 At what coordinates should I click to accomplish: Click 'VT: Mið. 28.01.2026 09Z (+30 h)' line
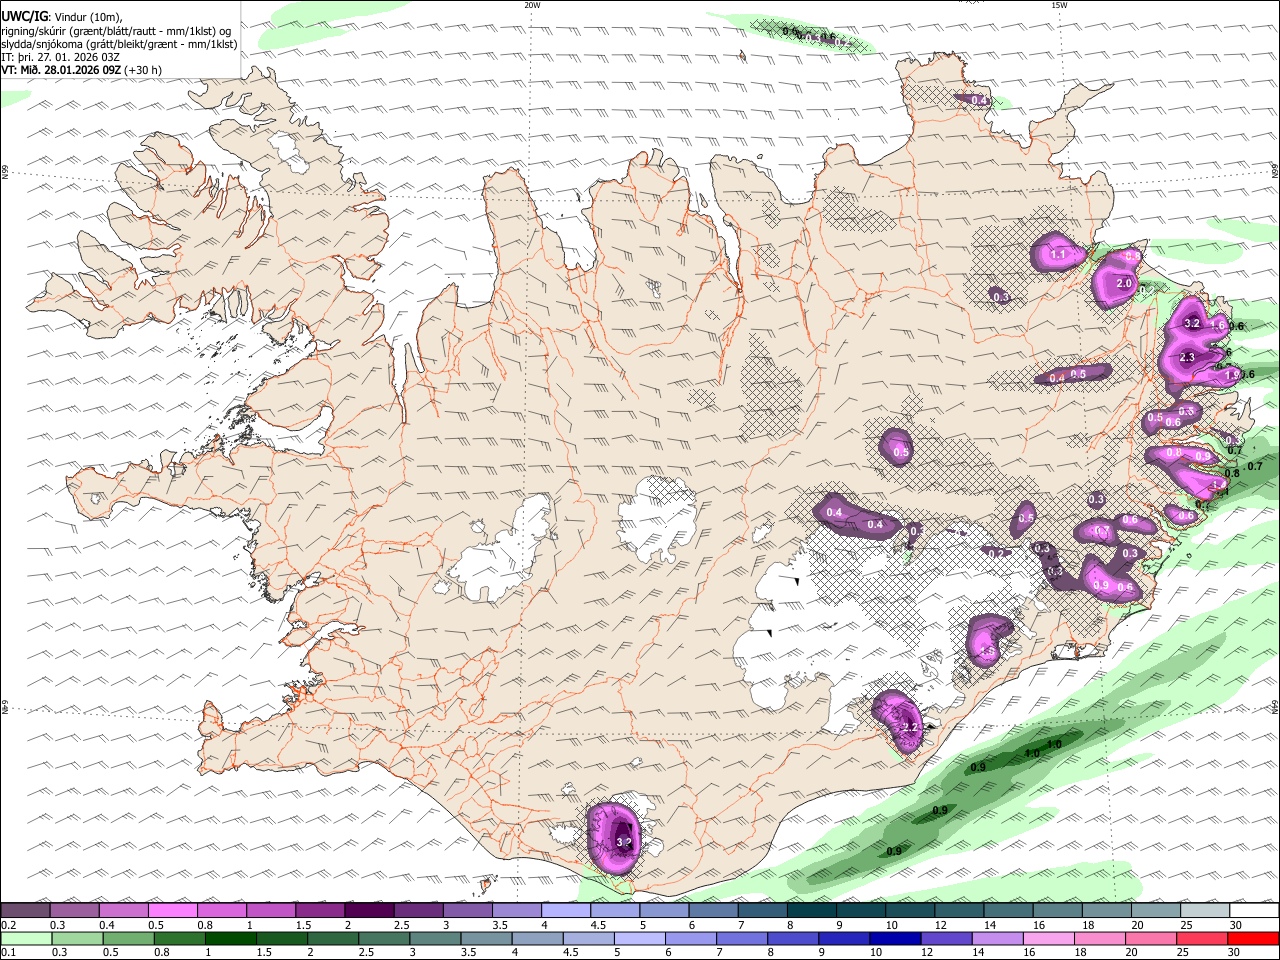click(81, 70)
